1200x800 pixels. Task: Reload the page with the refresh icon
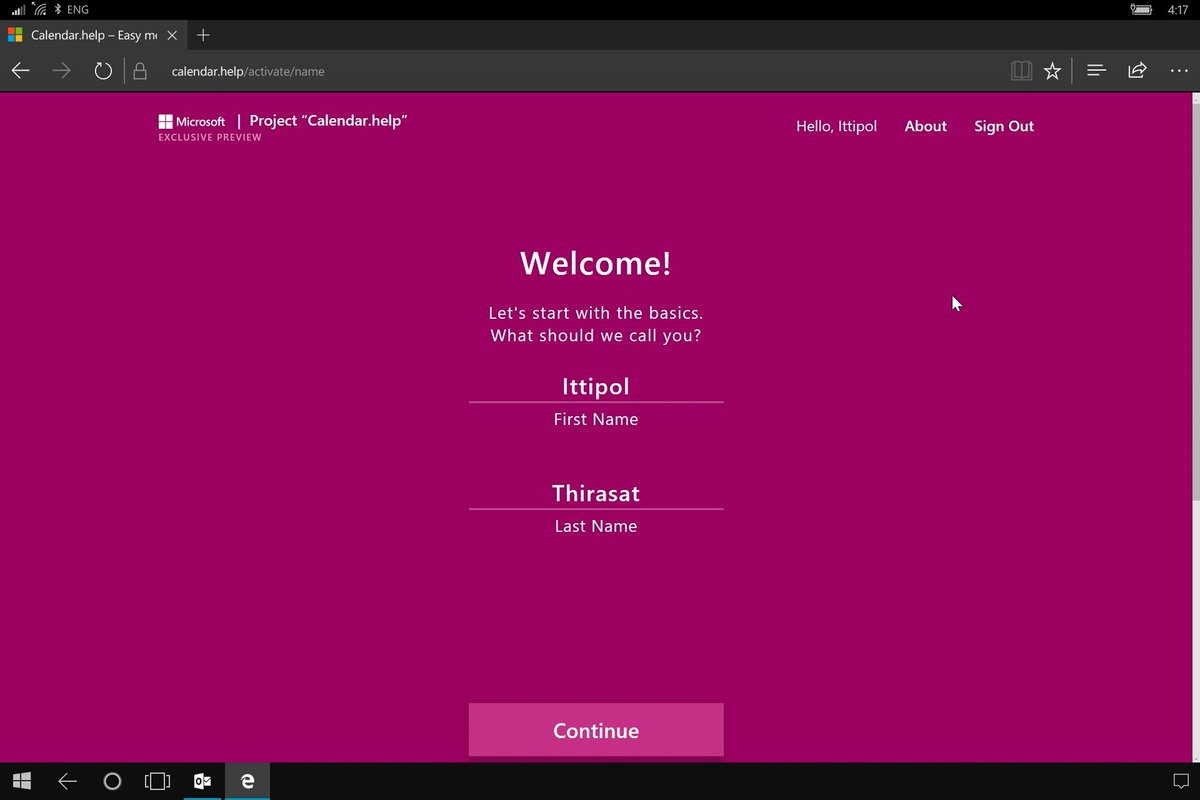[x=103, y=71]
